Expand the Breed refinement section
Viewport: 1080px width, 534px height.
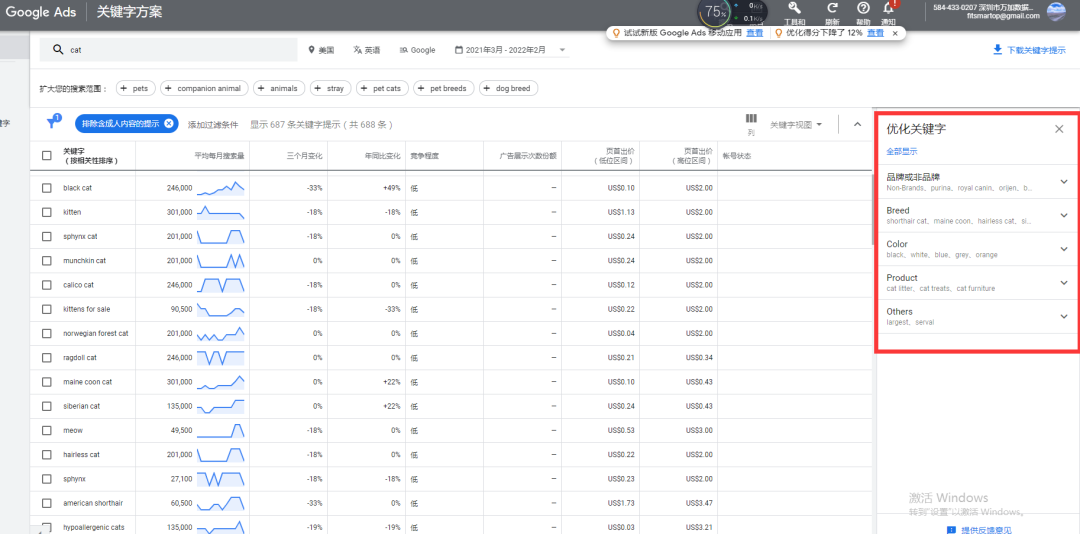coord(1063,215)
